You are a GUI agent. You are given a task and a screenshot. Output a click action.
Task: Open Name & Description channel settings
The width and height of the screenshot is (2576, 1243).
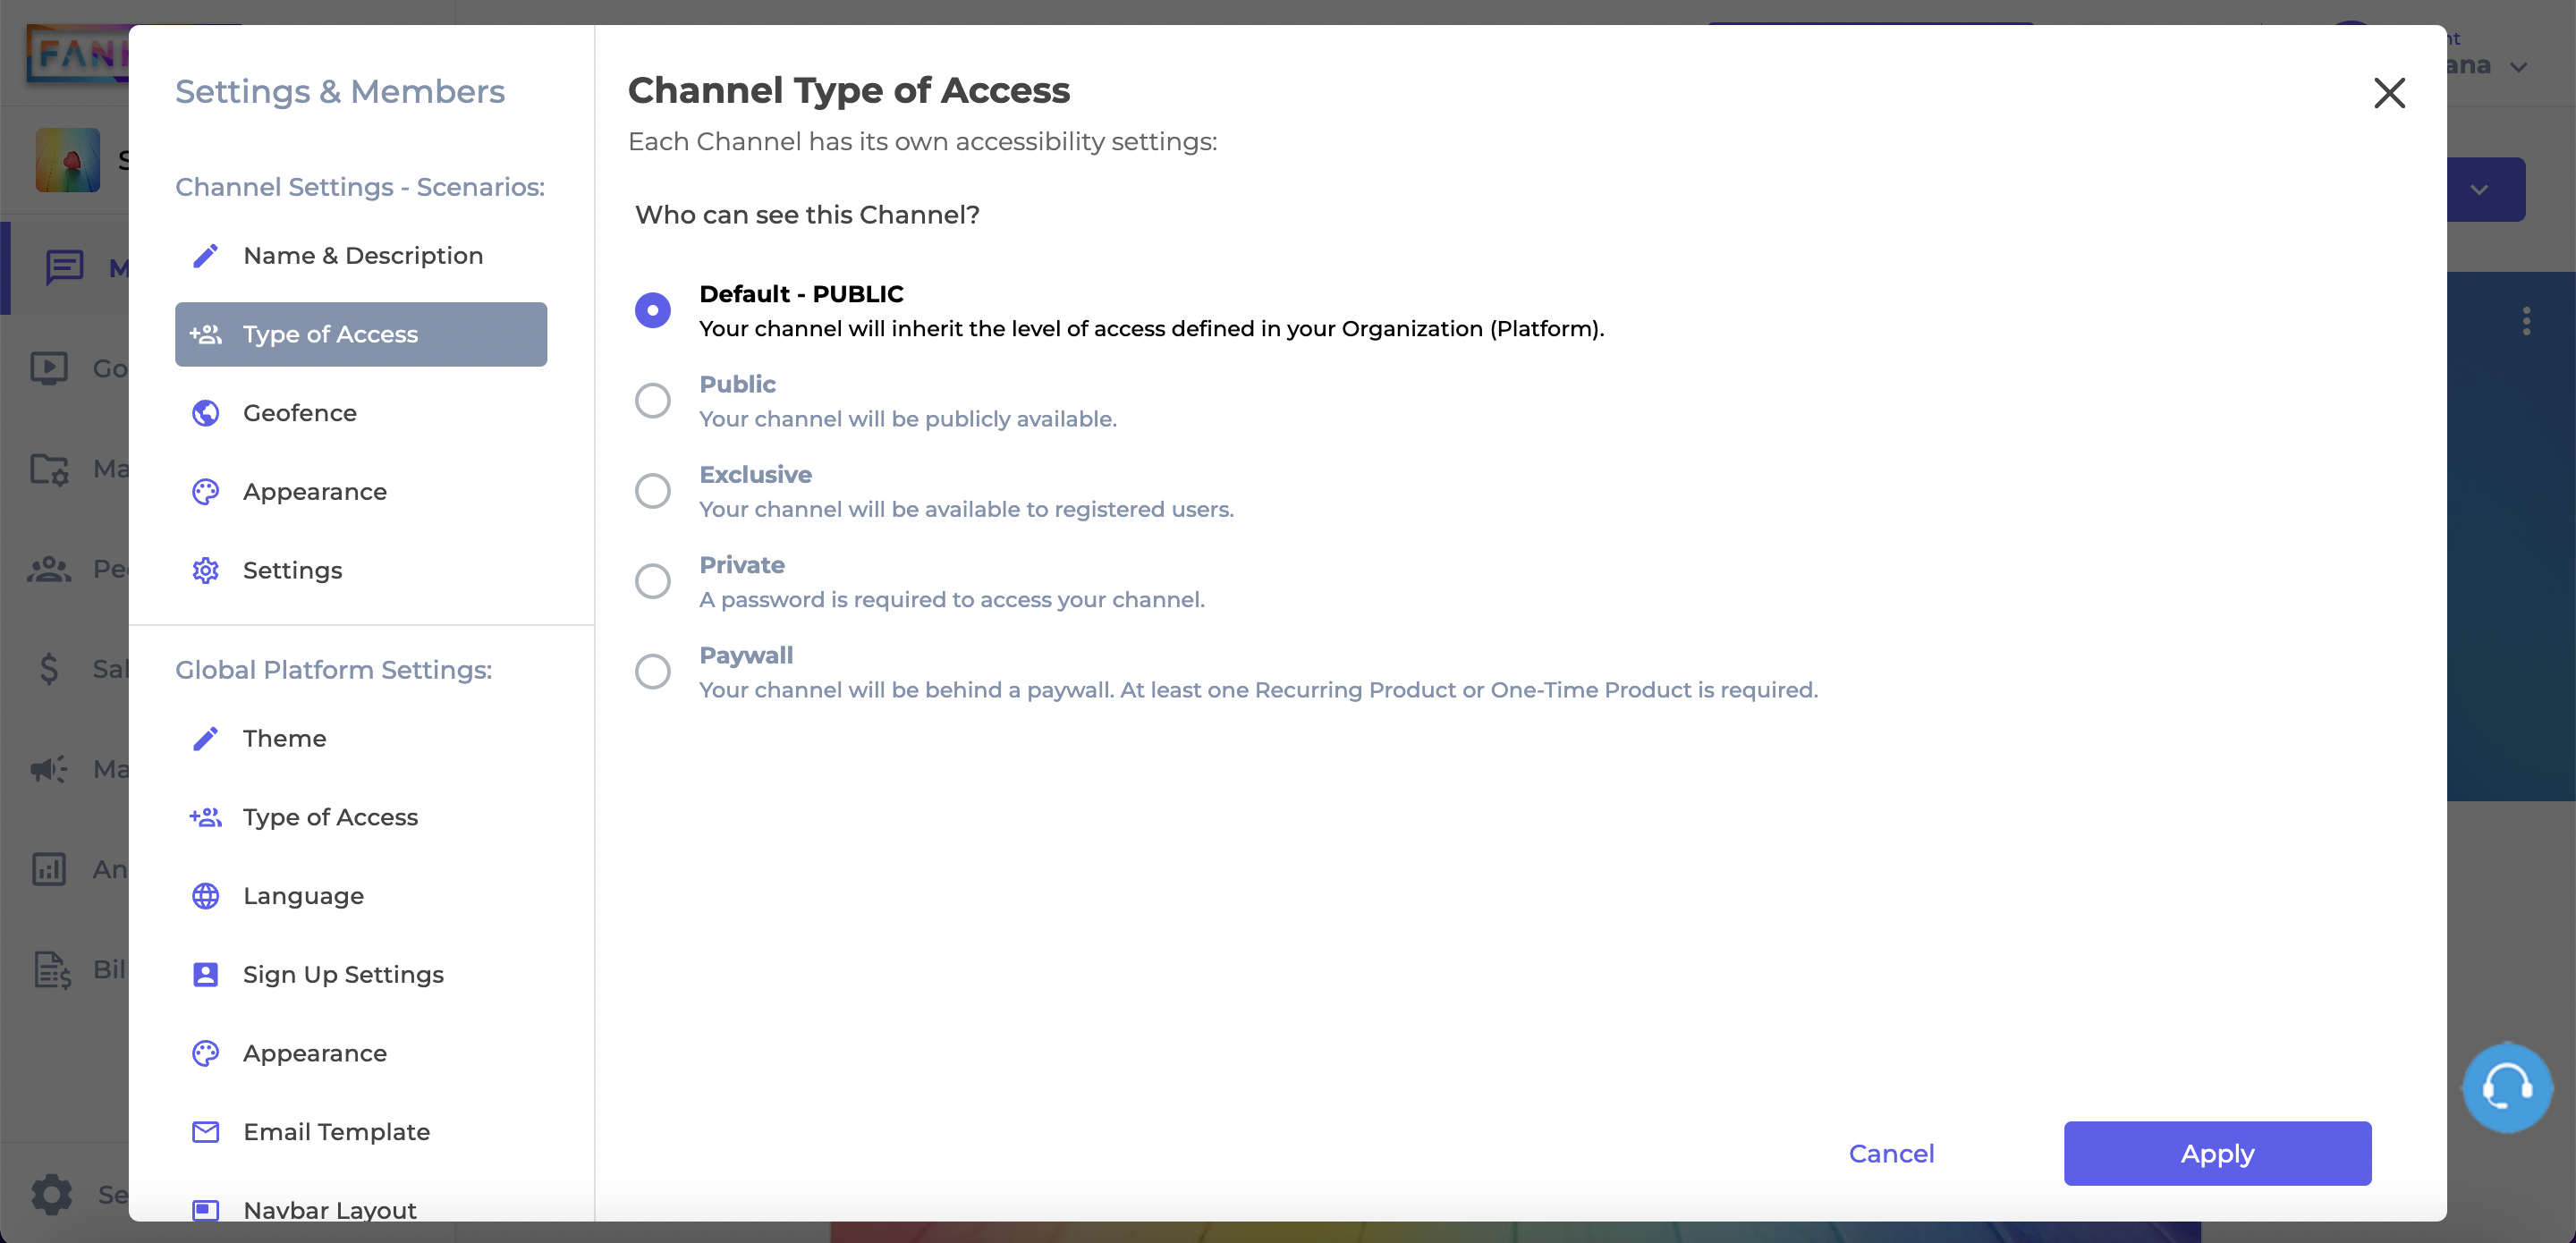tap(361, 255)
